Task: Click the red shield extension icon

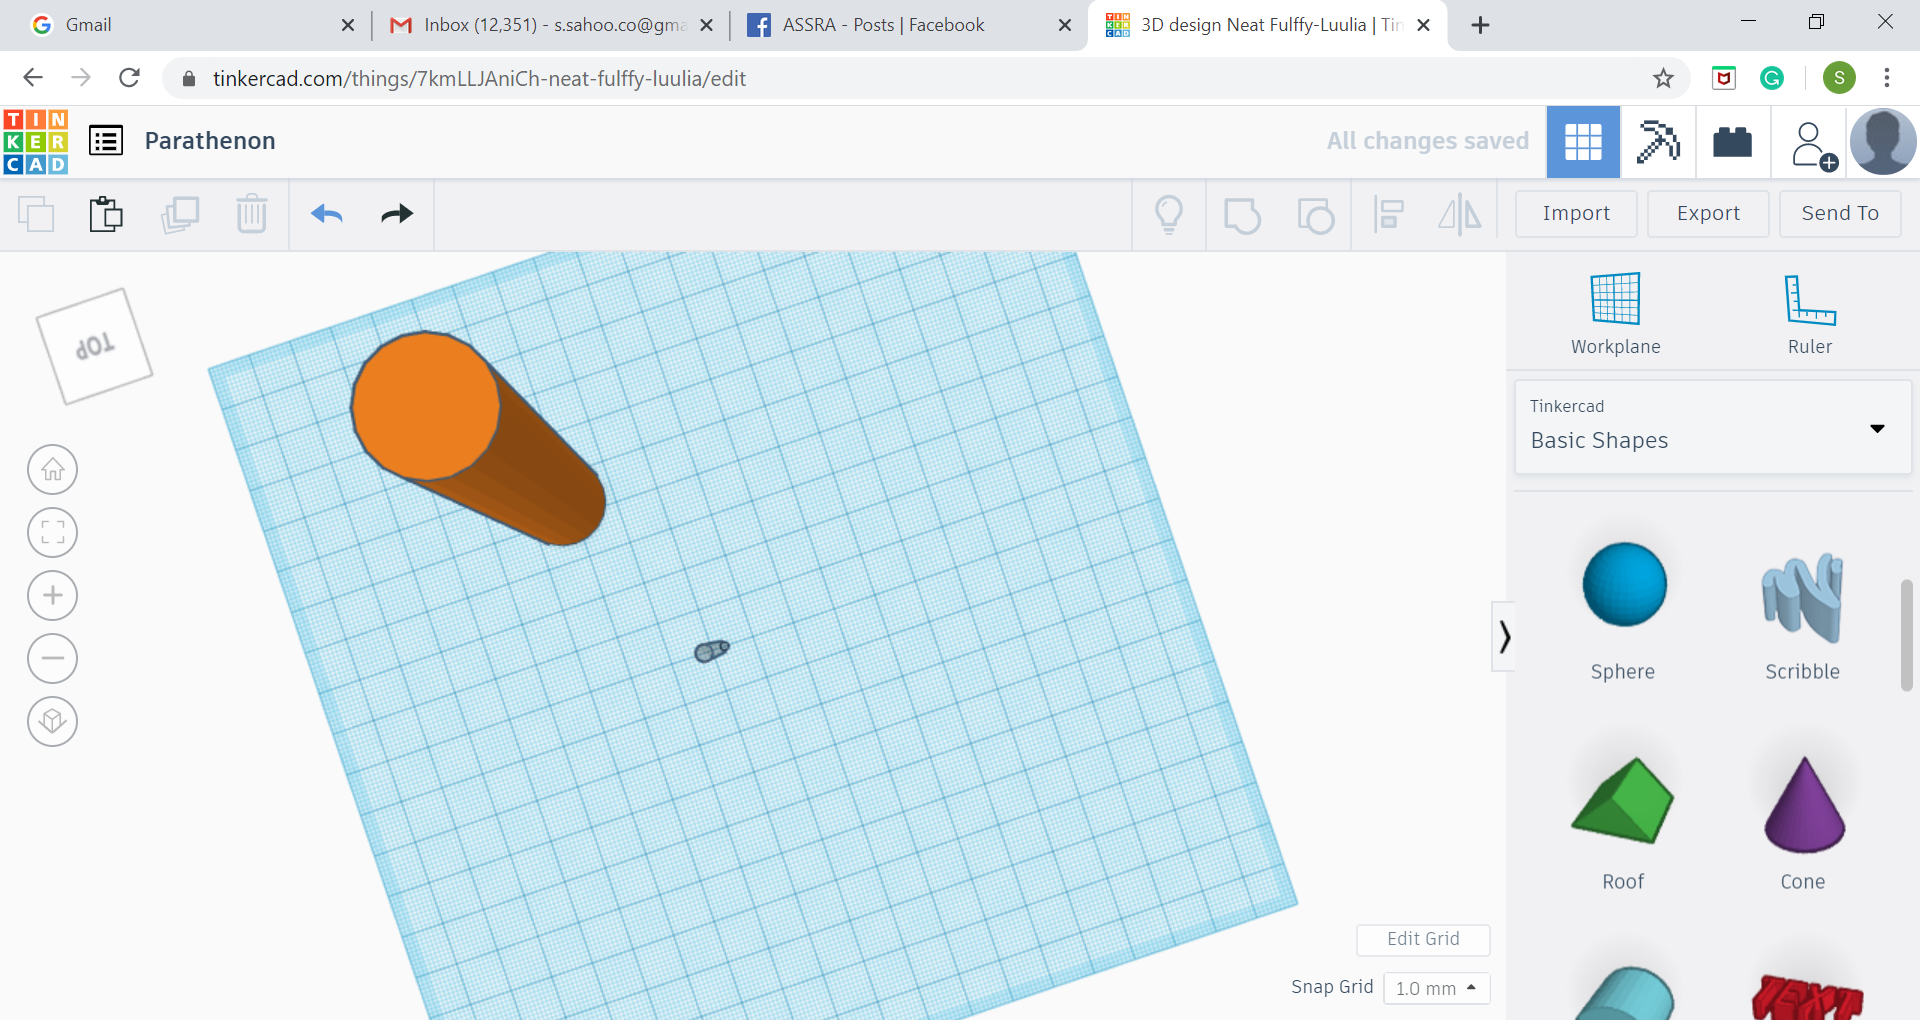Action: (x=1724, y=78)
